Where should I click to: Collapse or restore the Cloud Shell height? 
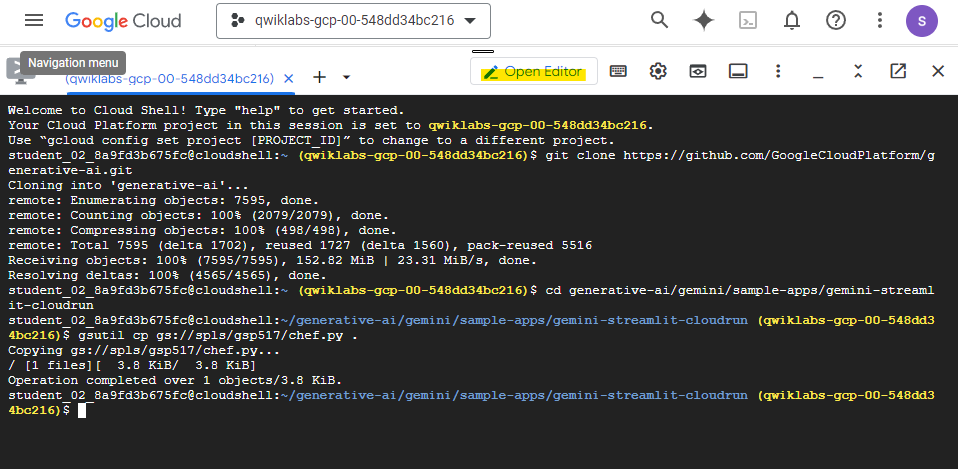point(858,71)
